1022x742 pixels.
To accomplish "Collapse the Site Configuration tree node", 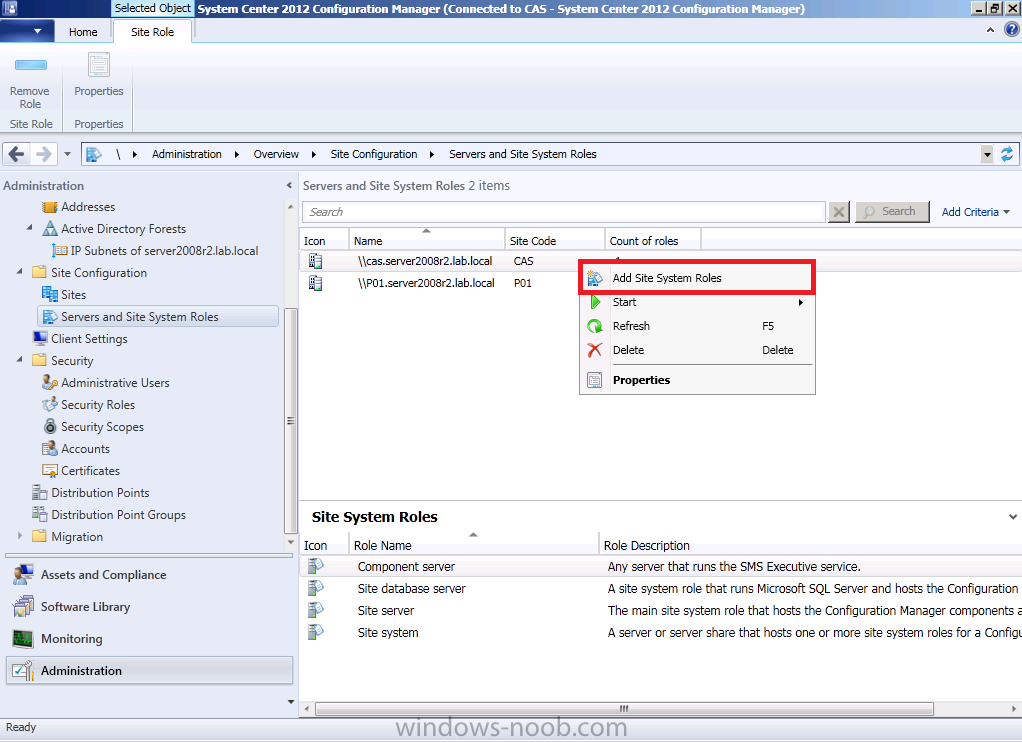I will click(20, 272).
